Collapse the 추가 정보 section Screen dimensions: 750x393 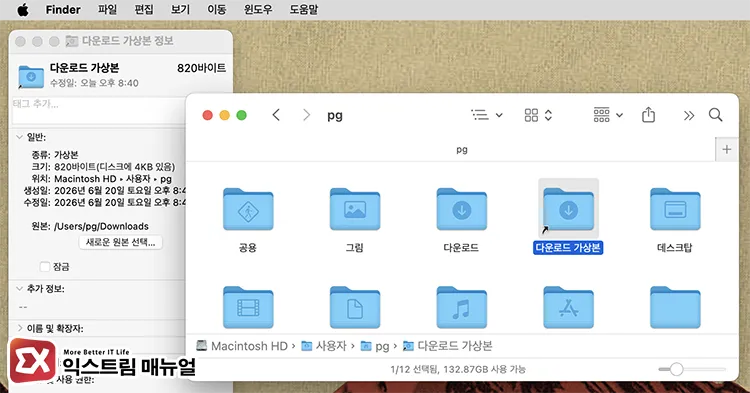20,289
